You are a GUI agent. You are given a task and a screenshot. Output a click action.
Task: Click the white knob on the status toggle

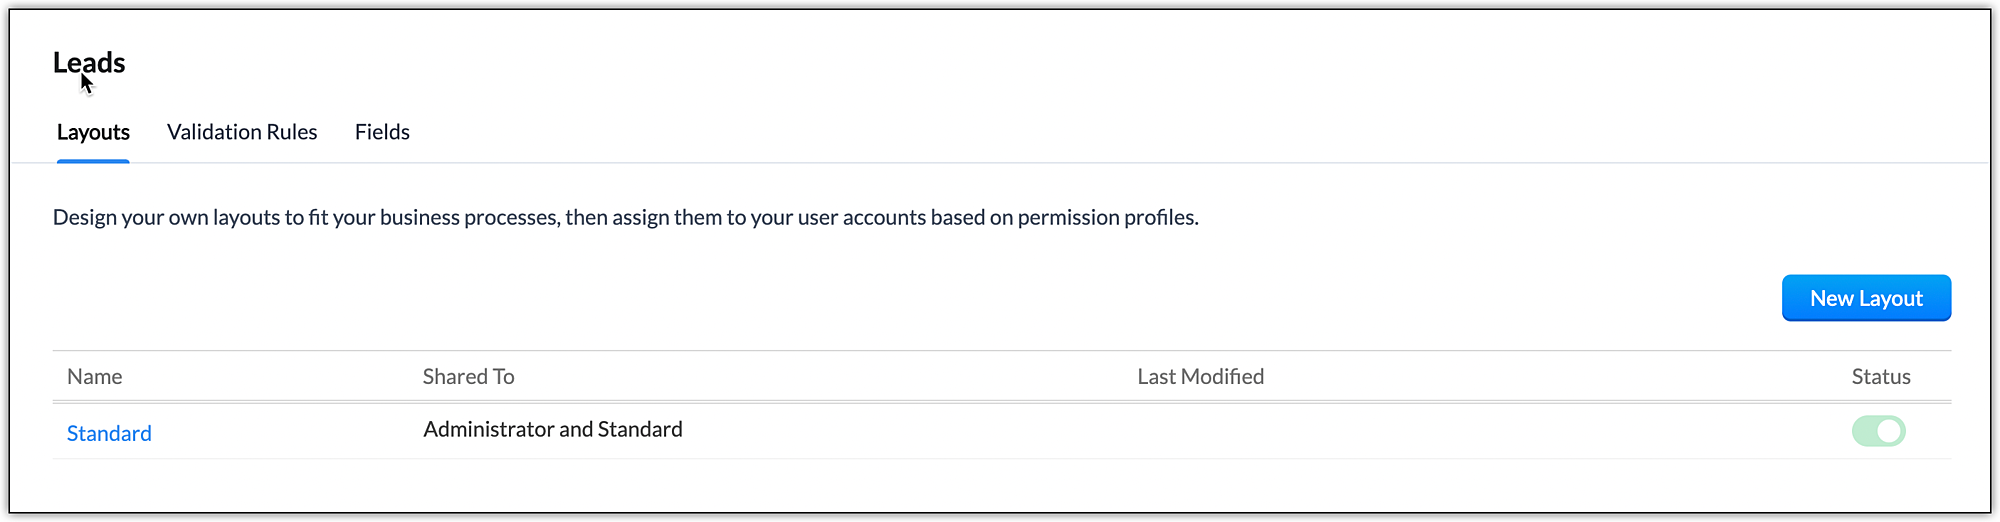1889,431
